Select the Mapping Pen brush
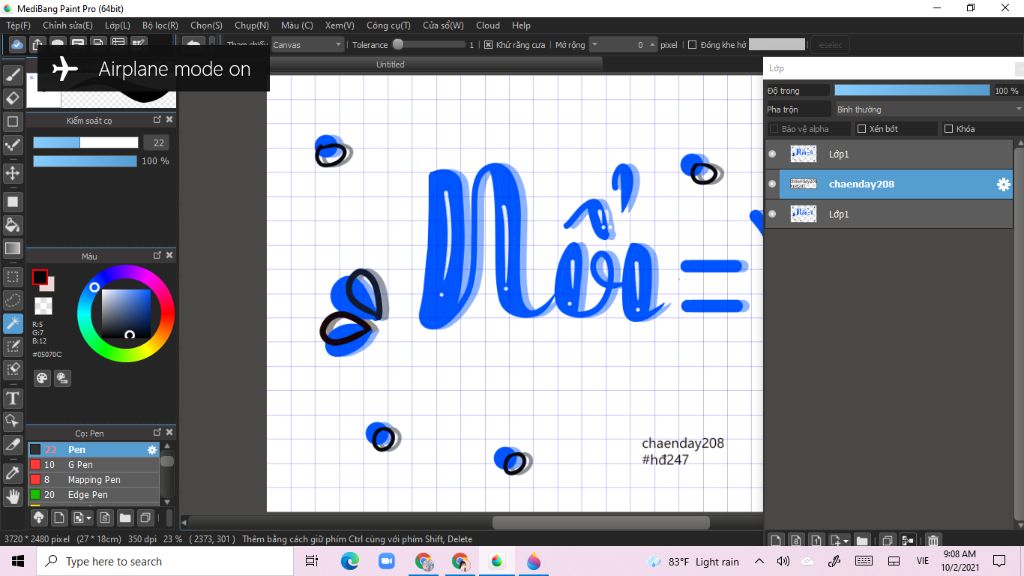The width and height of the screenshot is (1024, 576). click(x=94, y=479)
